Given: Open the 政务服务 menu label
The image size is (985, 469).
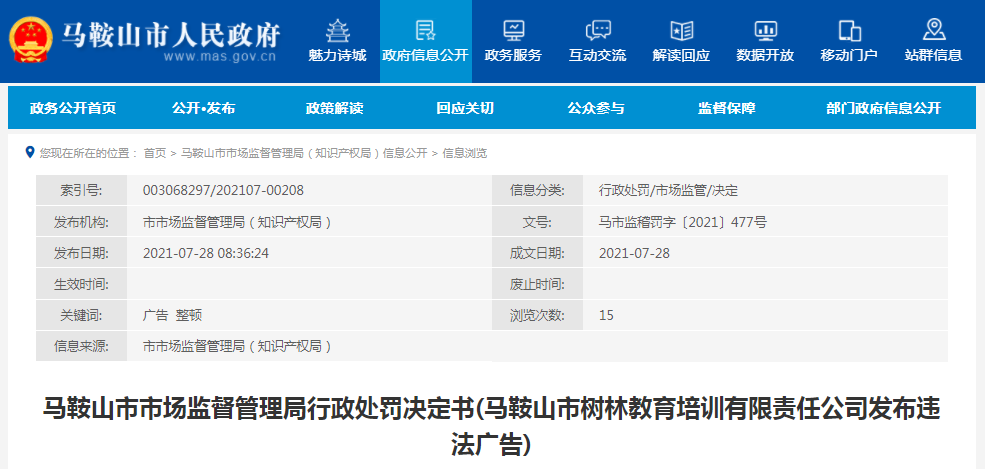Looking at the screenshot, I should click(513, 55).
